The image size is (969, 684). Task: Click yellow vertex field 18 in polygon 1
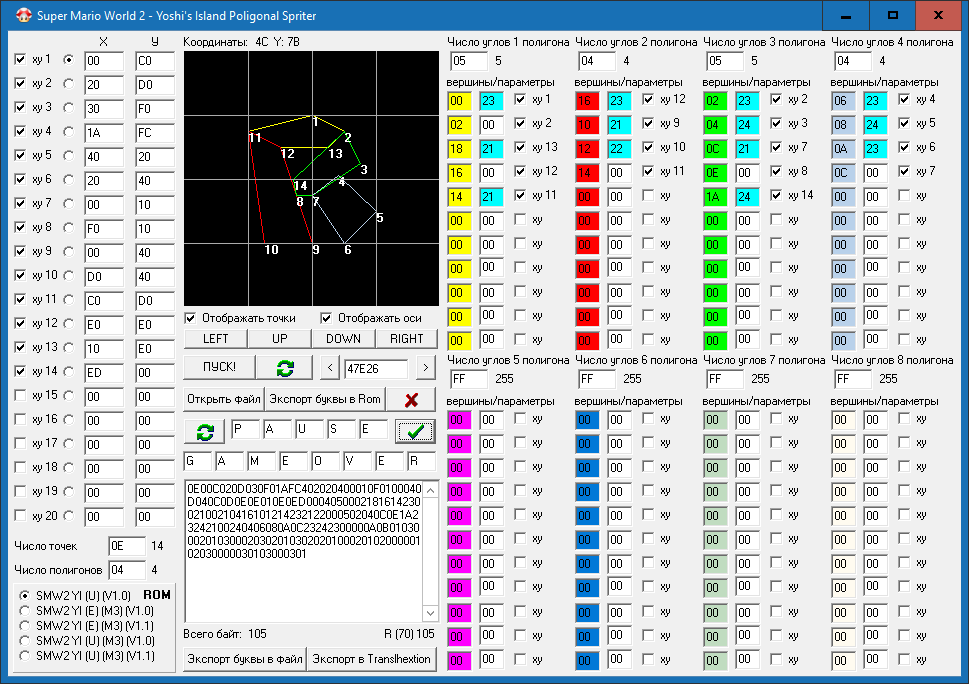[459, 149]
